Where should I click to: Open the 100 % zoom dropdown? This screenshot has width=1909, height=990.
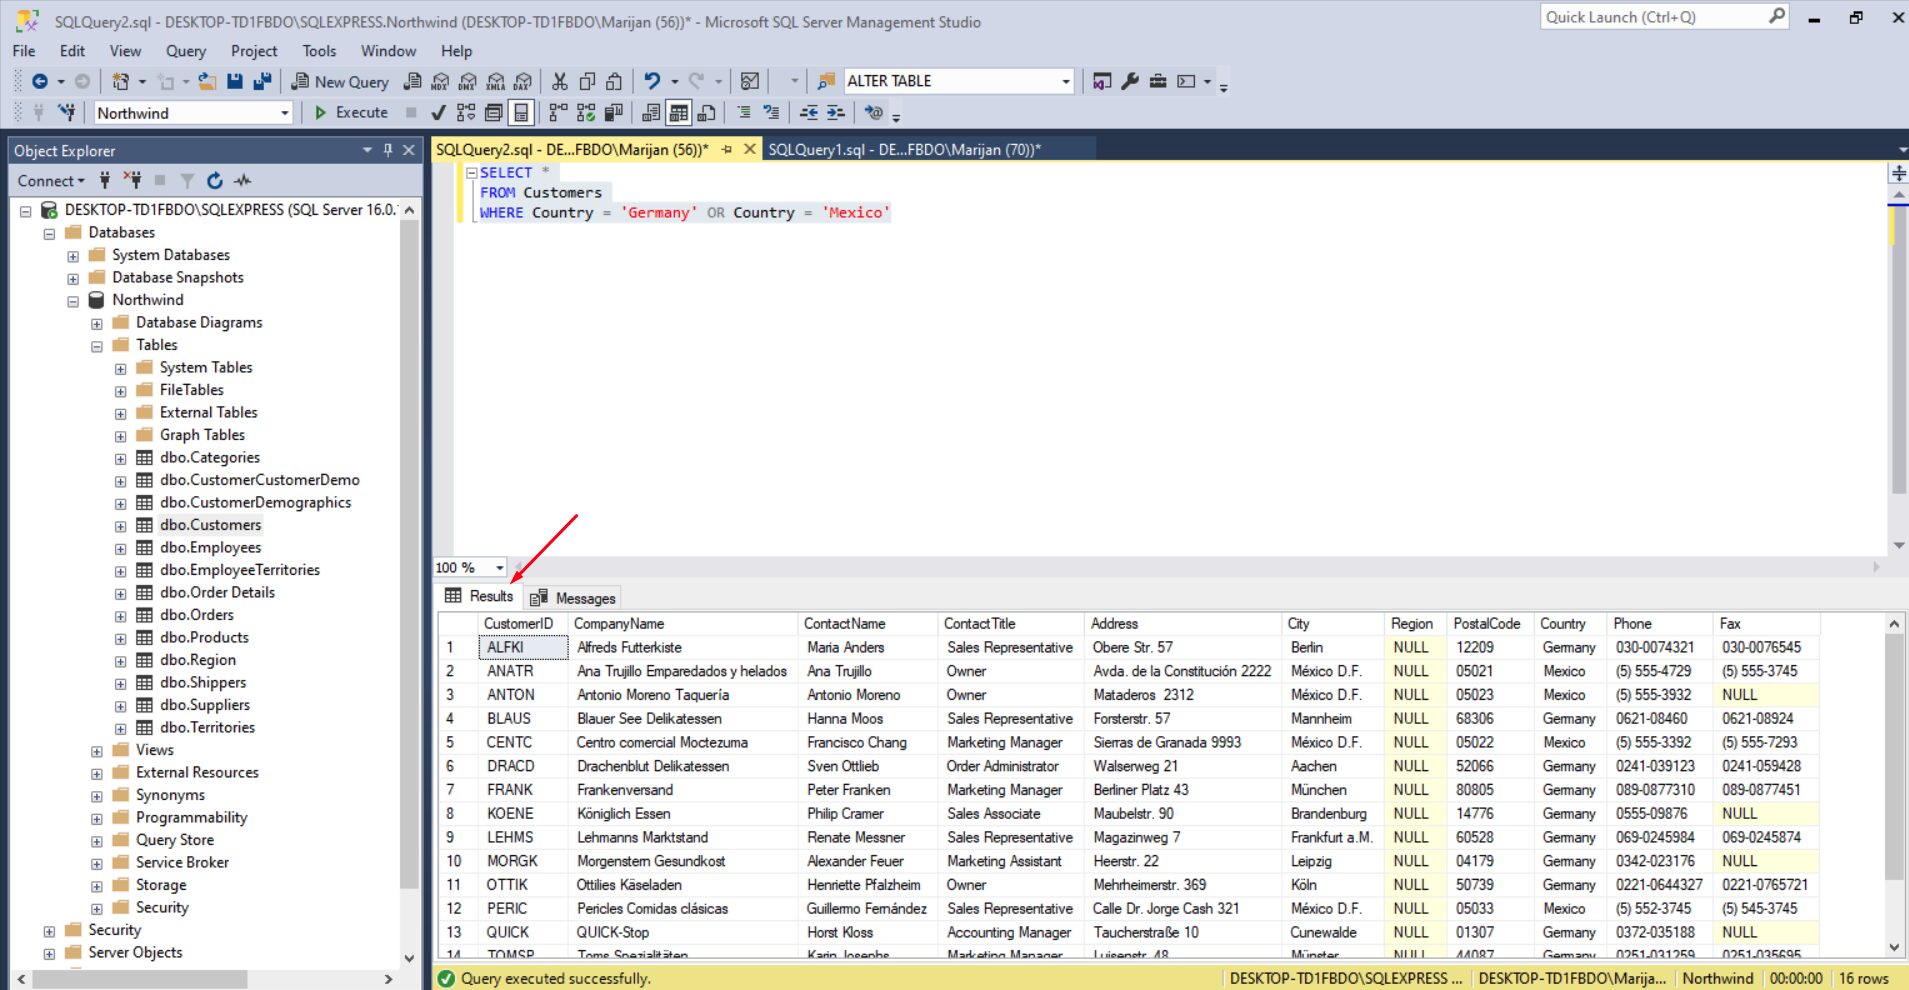coord(499,567)
